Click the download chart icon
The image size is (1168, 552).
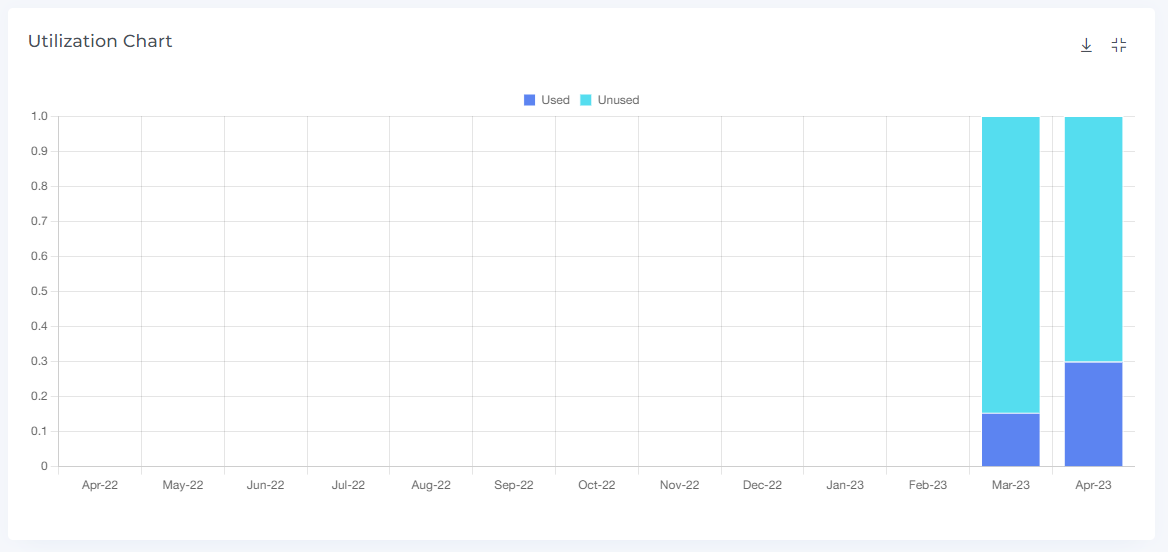tap(1086, 45)
